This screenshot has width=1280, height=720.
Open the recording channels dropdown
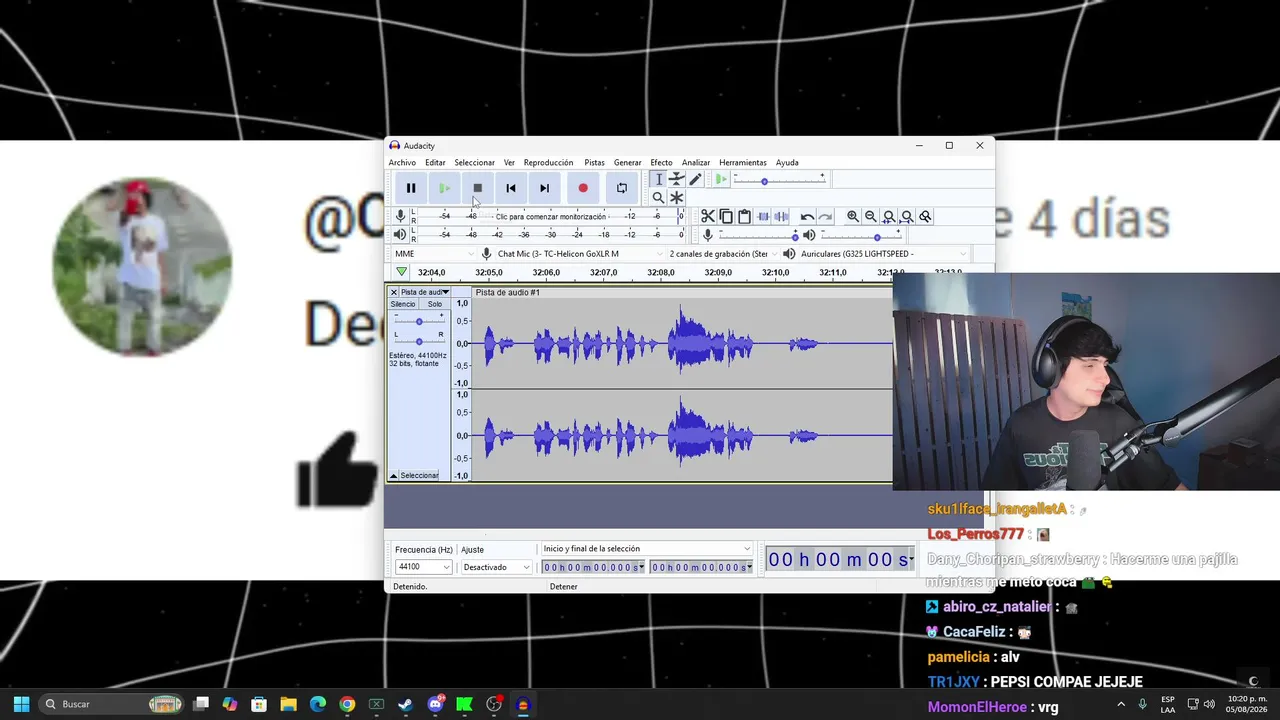(x=722, y=254)
